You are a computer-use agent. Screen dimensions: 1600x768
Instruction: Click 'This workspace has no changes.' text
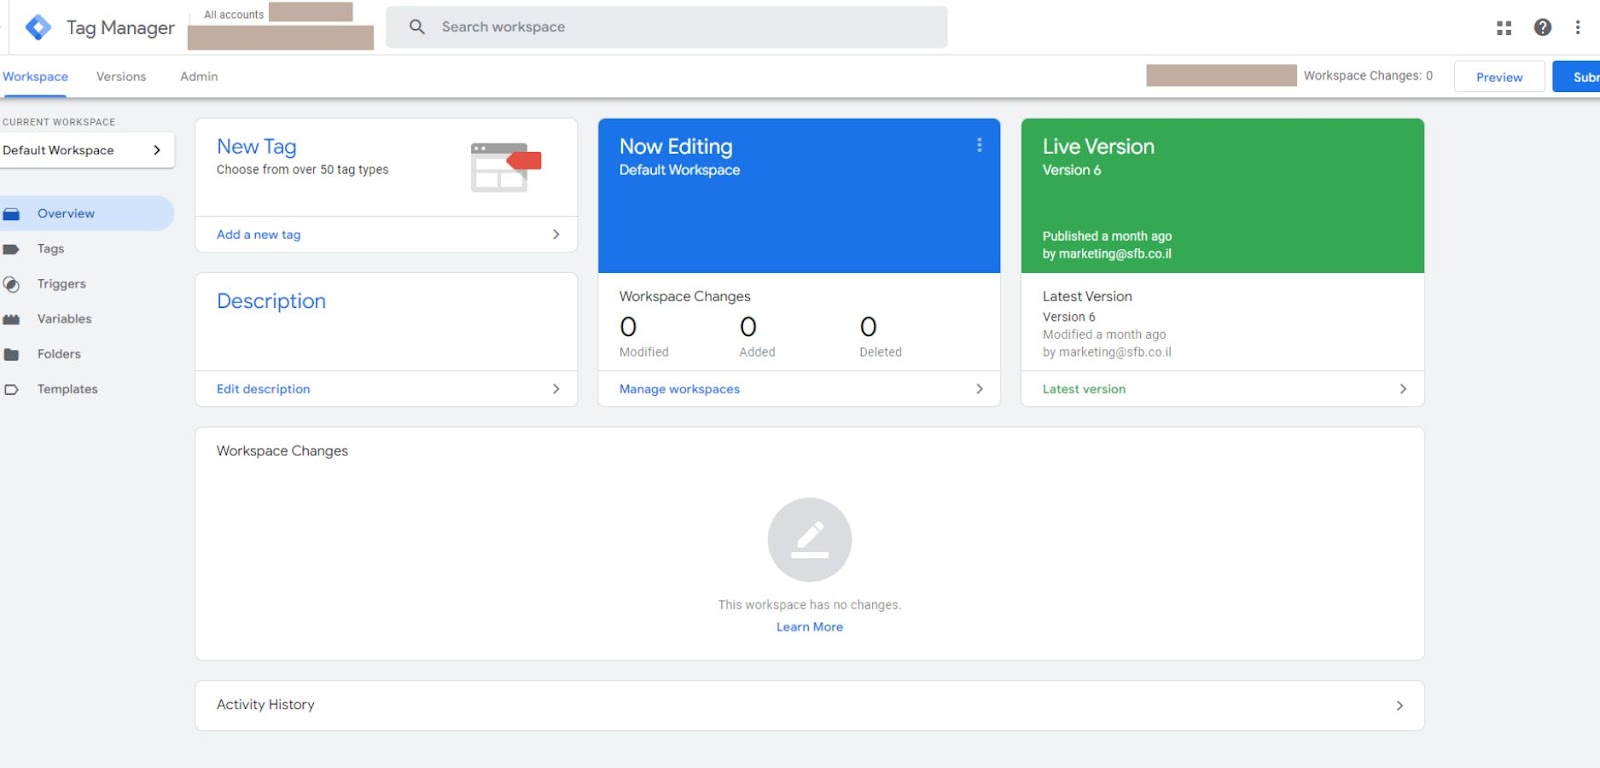(x=809, y=605)
